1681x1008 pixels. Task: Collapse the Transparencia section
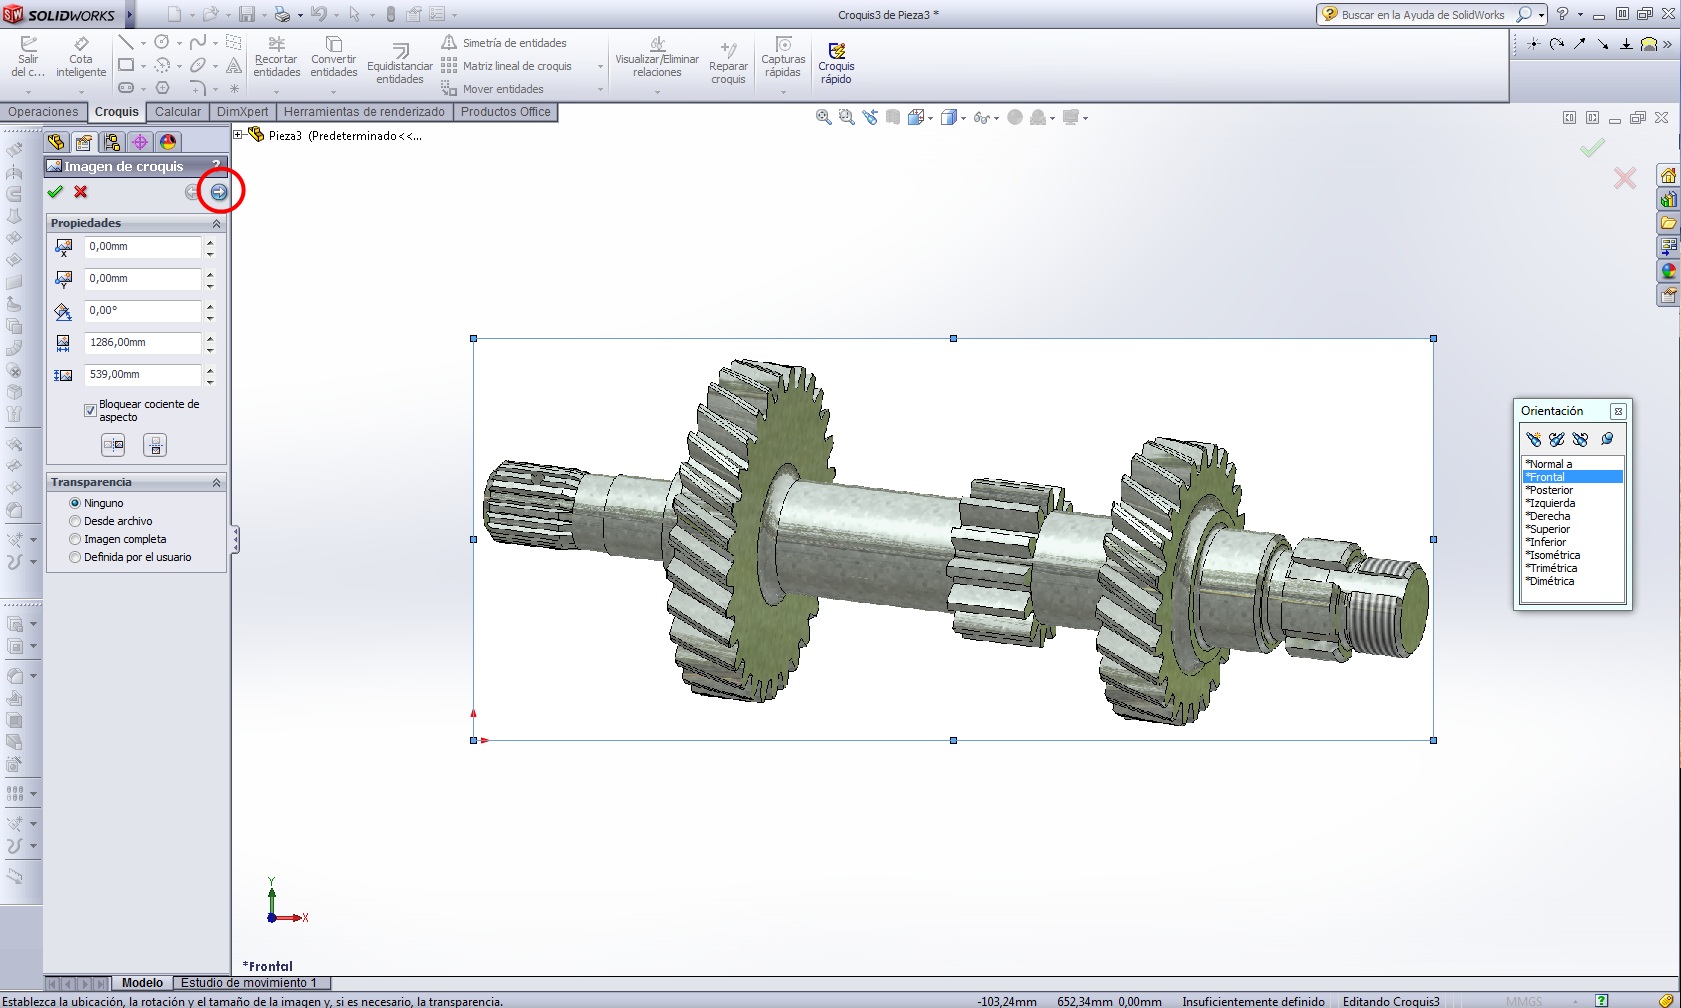(x=216, y=483)
